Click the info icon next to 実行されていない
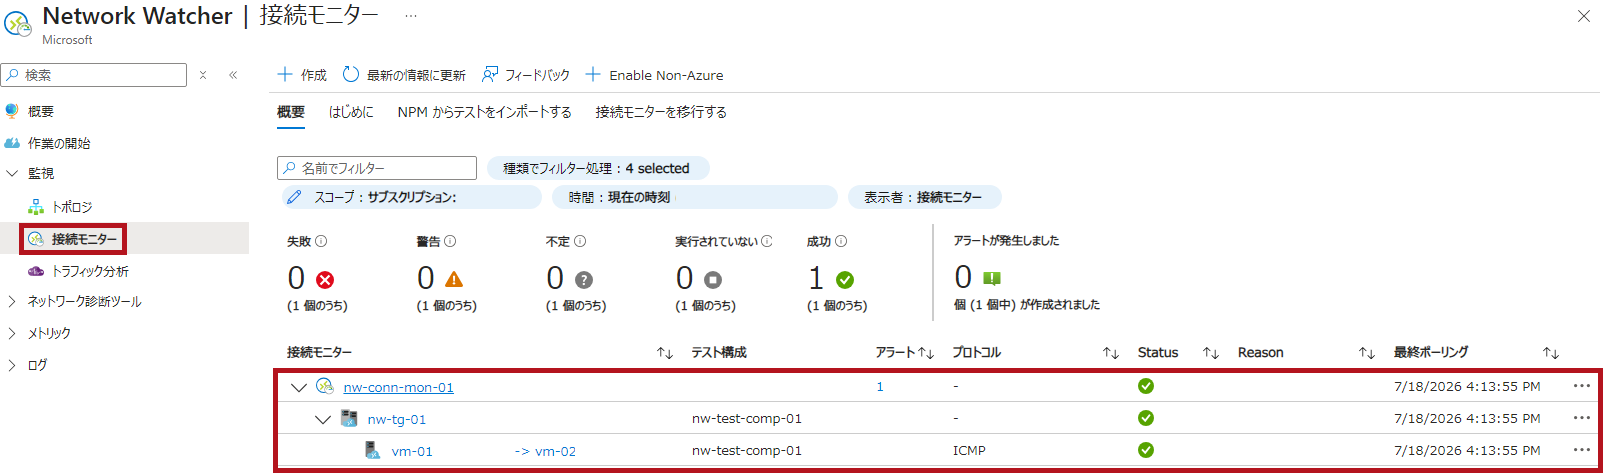 [x=767, y=241]
